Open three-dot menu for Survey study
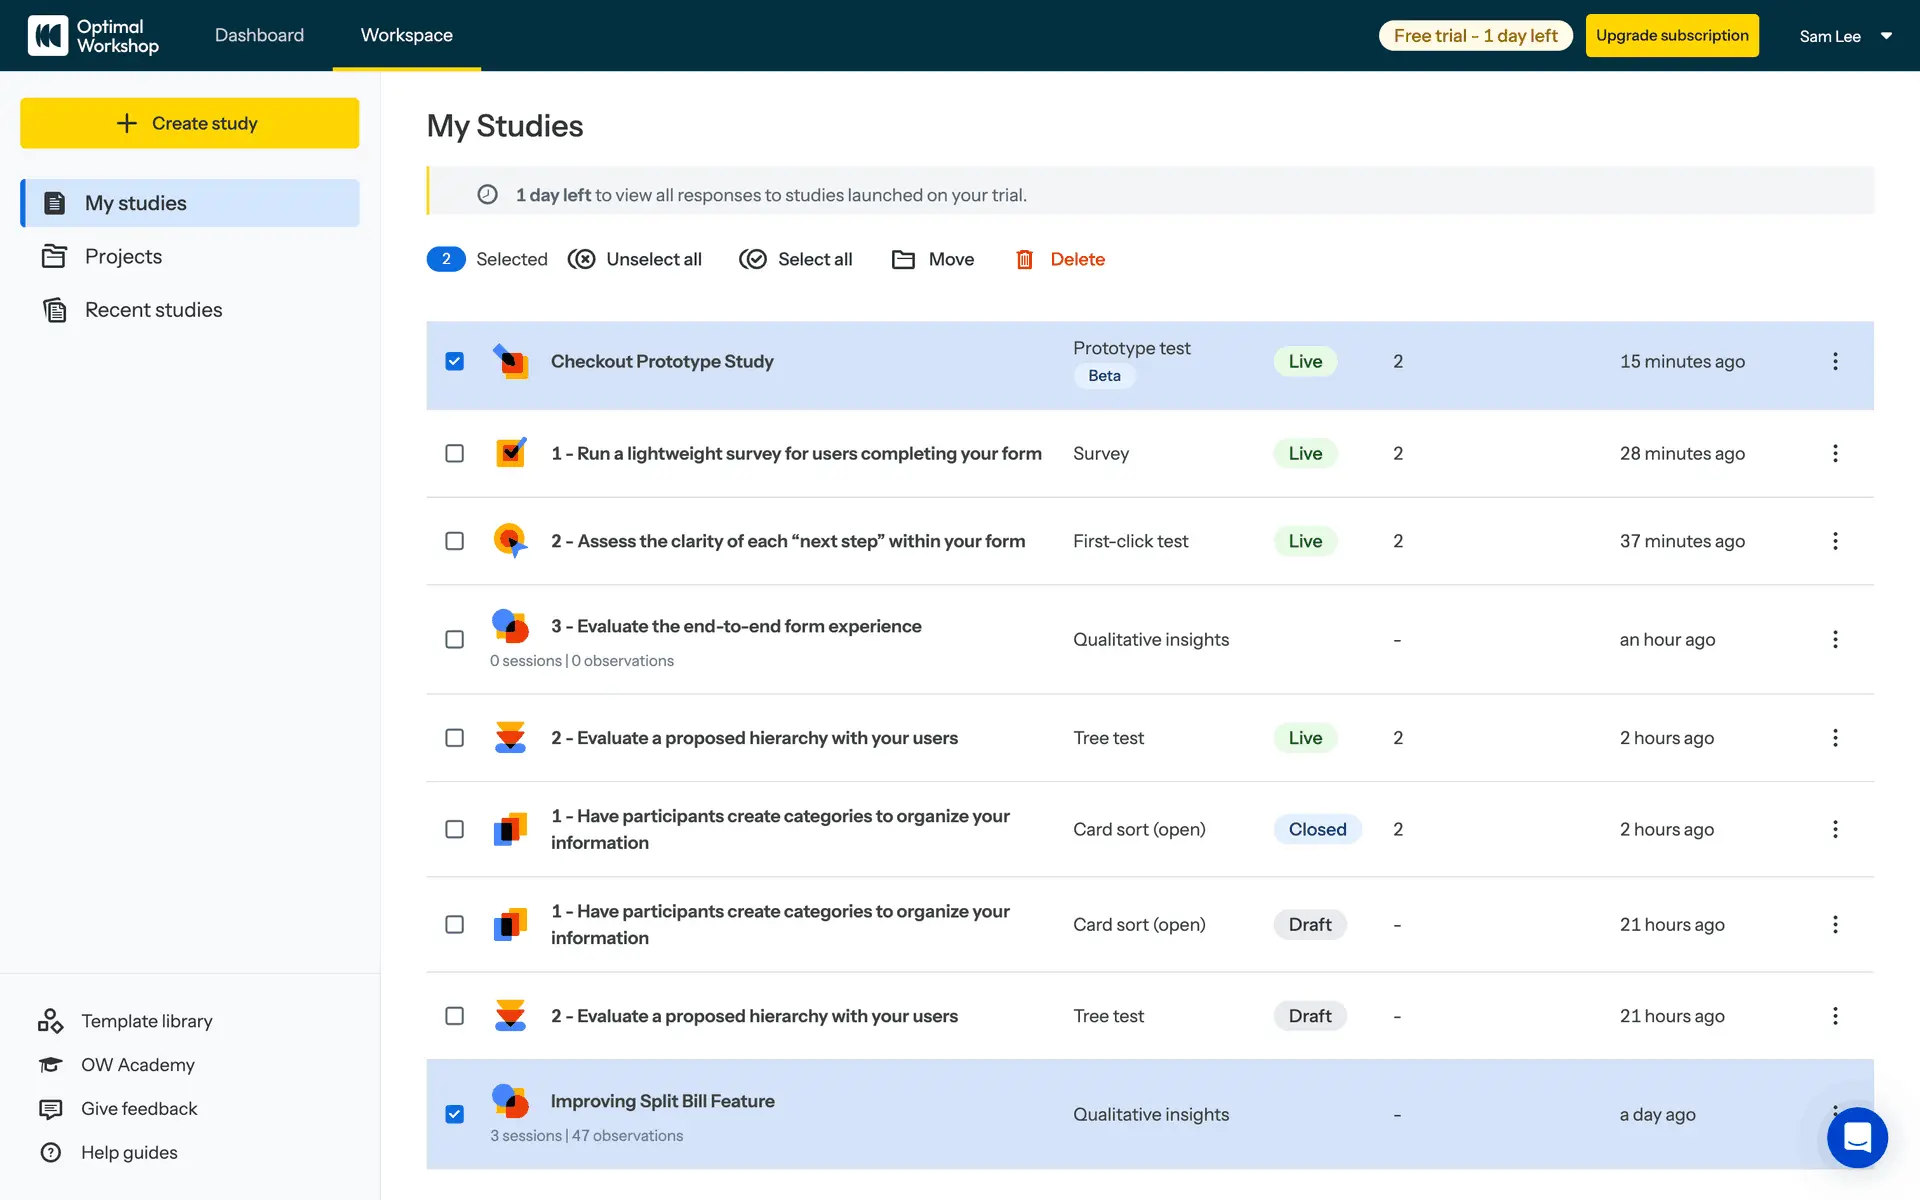Image resolution: width=1920 pixels, height=1200 pixels. 1835,454
